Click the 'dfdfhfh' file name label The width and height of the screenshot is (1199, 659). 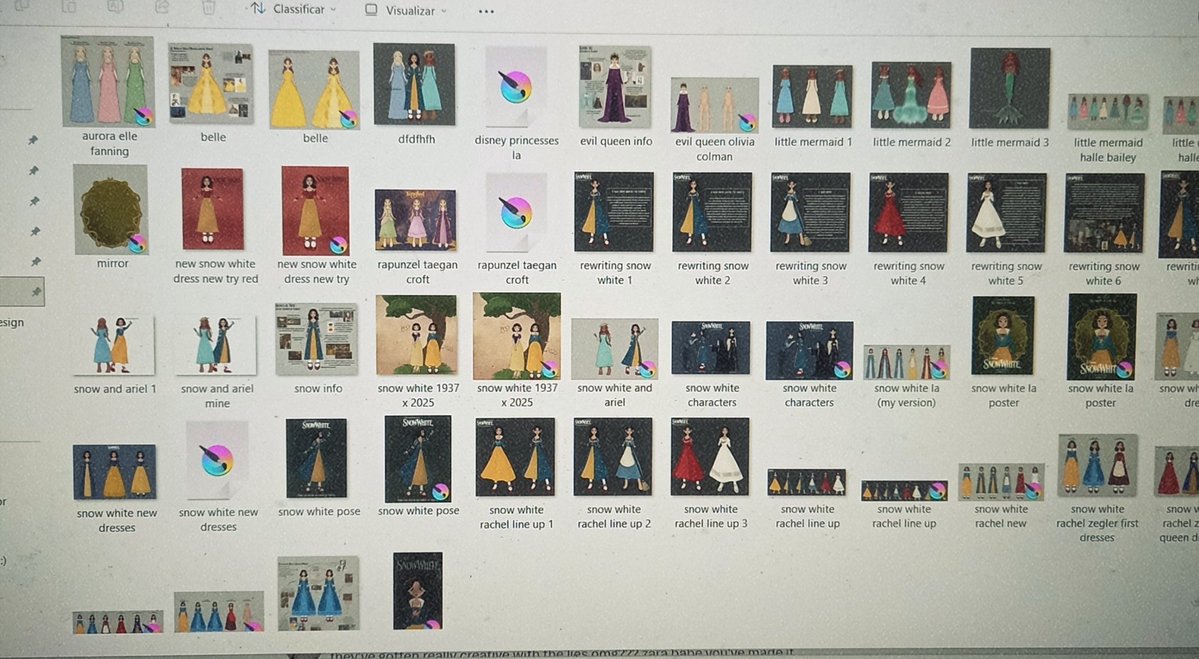(417, 138)
